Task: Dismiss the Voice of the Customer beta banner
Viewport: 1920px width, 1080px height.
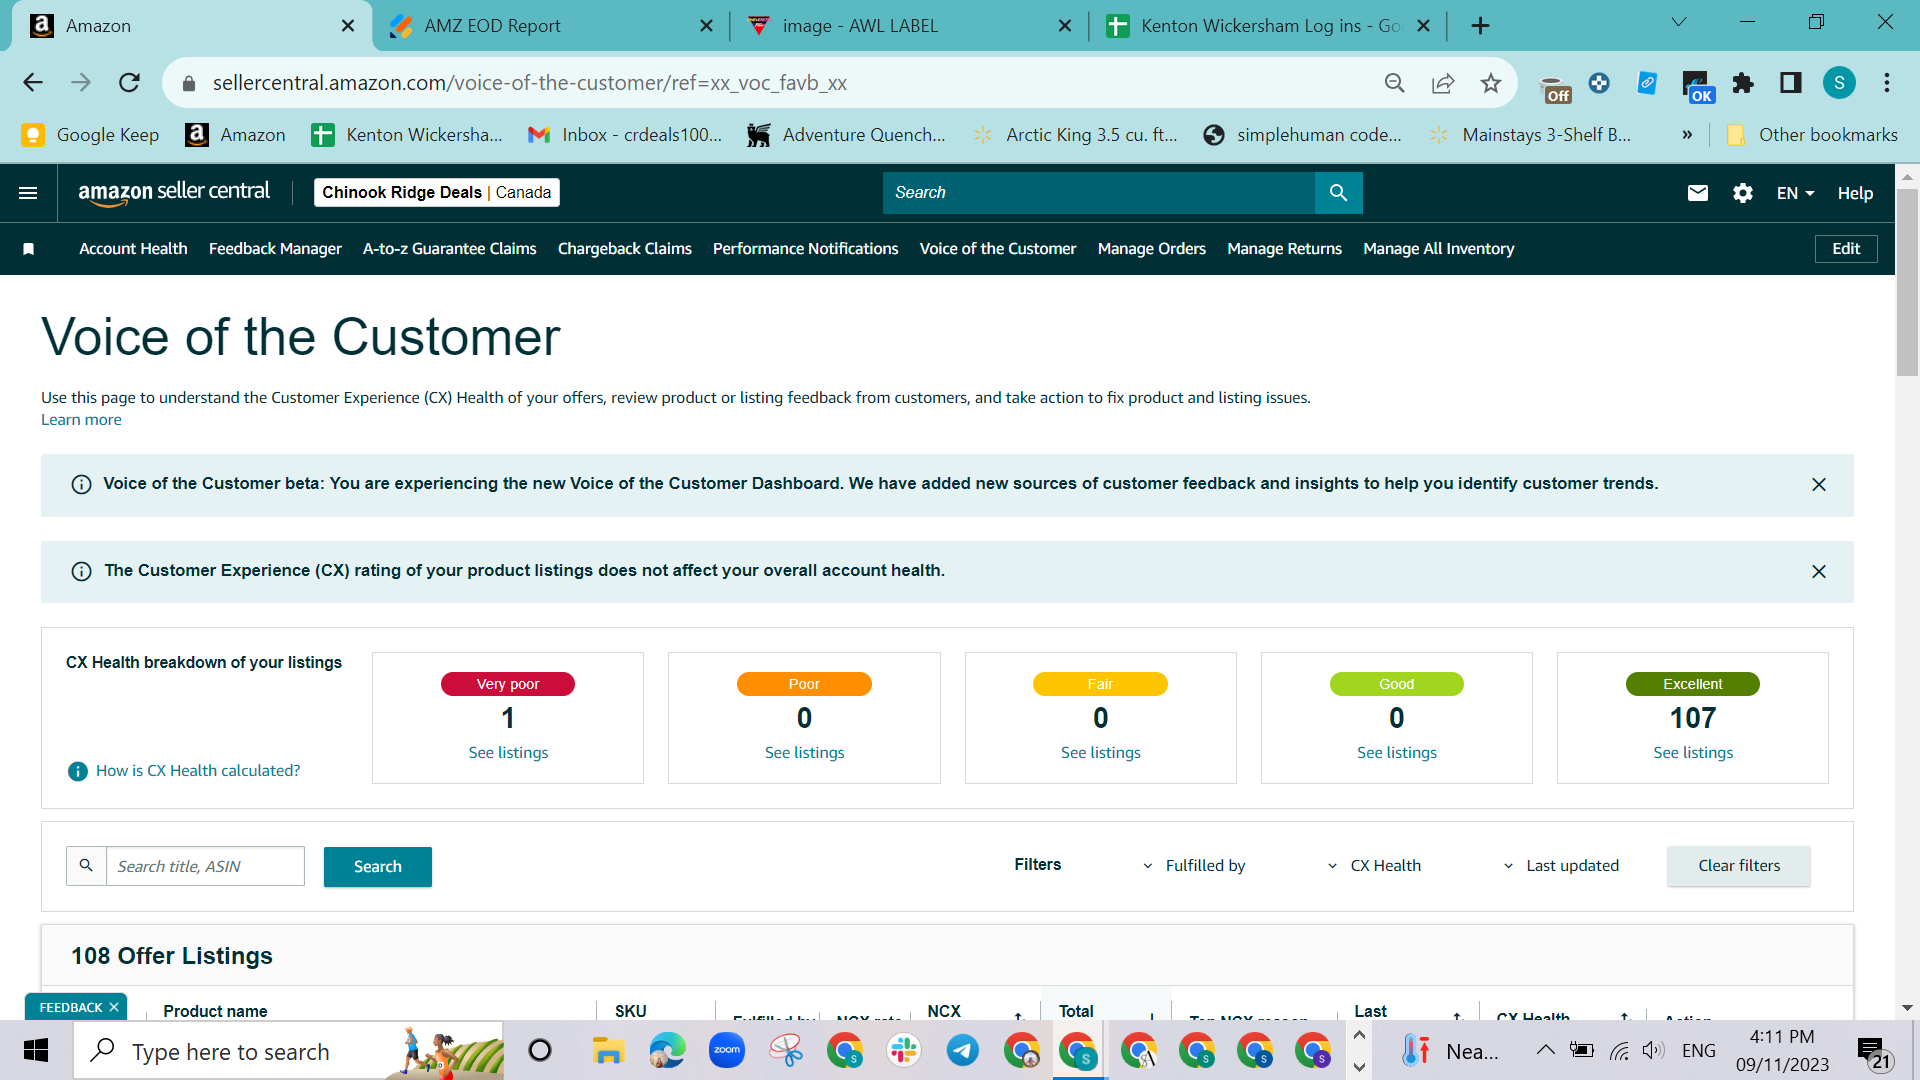Action: click(x=1819, y=485)
